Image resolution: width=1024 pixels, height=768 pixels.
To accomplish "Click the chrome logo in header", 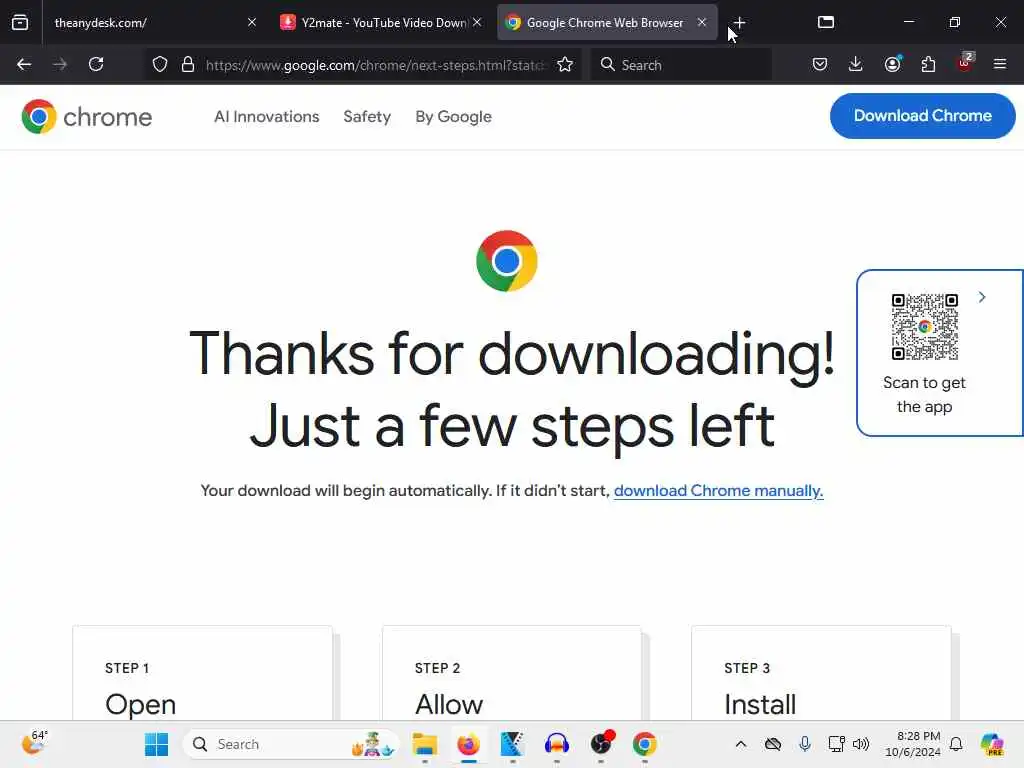I will (87, 117).
